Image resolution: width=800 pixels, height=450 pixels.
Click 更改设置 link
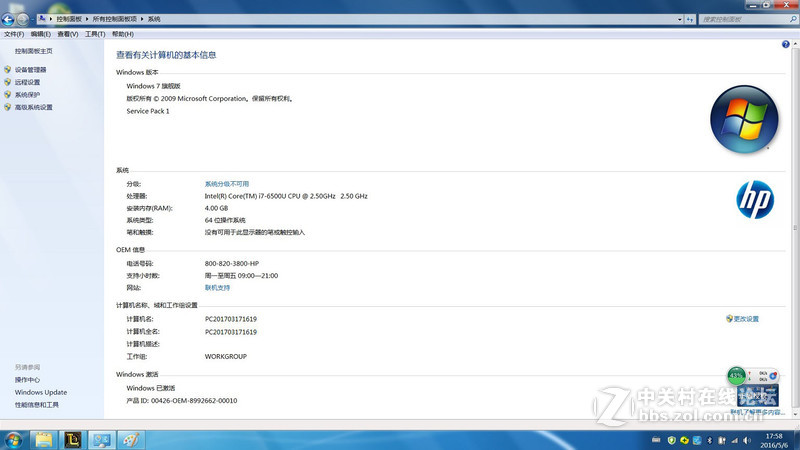(746, 319)
